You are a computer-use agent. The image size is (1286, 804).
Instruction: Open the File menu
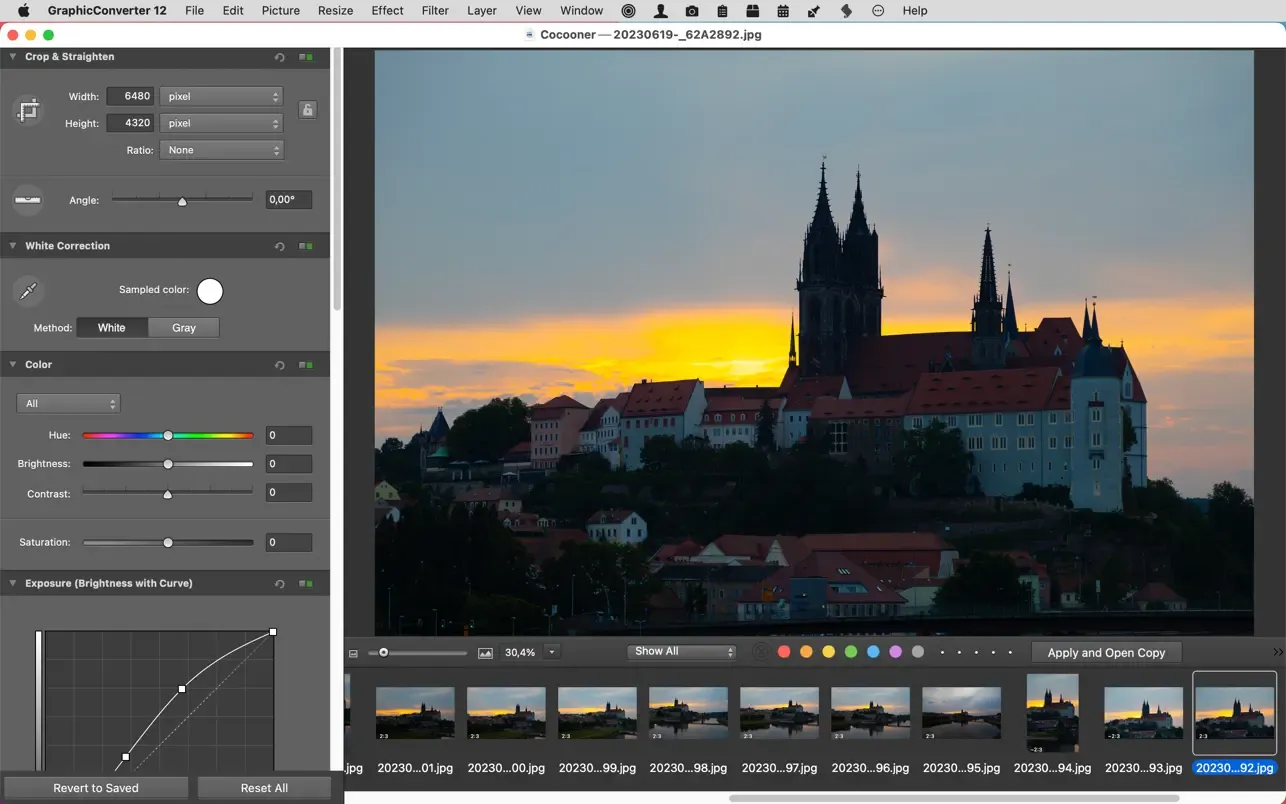click(194, 11)
